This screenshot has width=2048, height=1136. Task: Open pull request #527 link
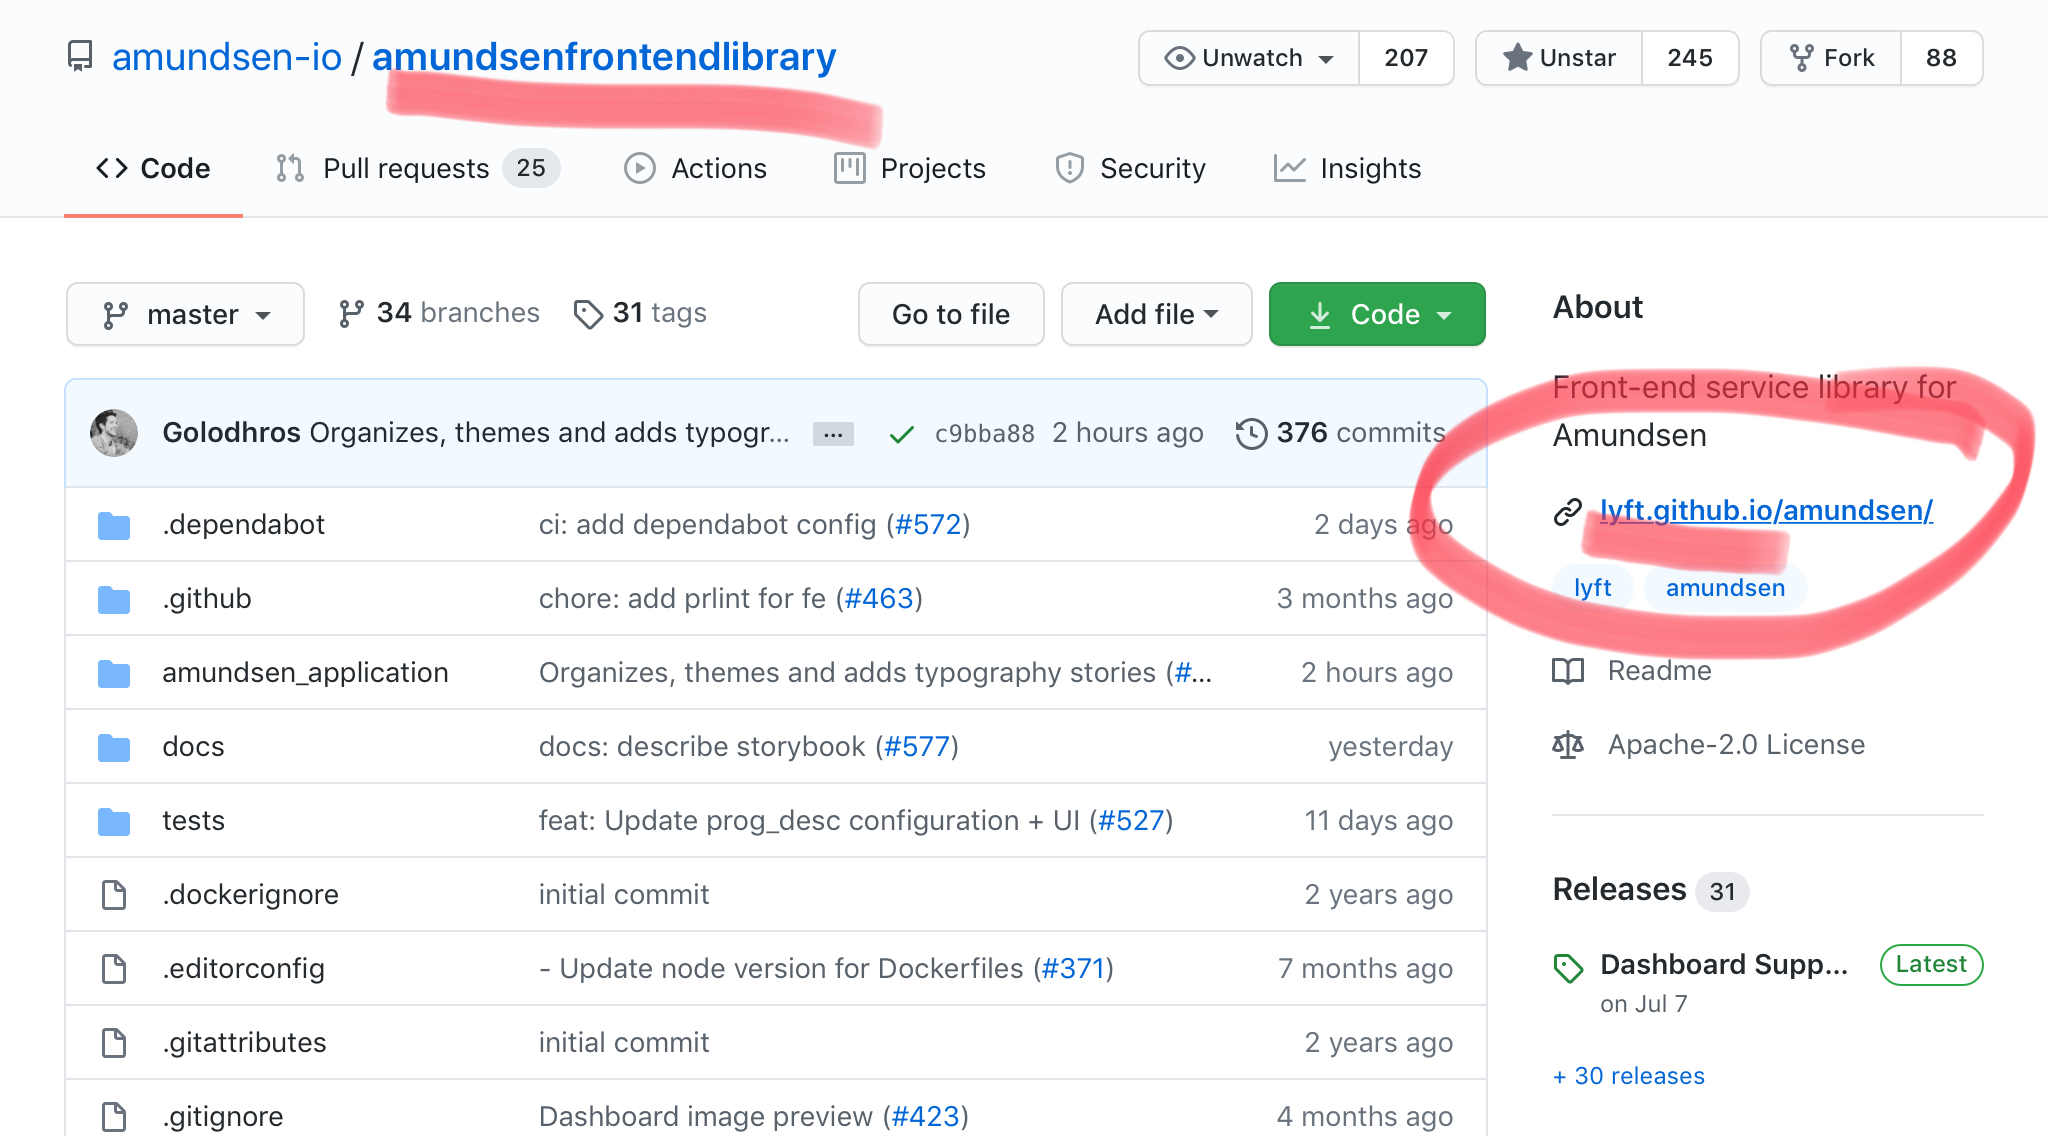click(1131, 820)
